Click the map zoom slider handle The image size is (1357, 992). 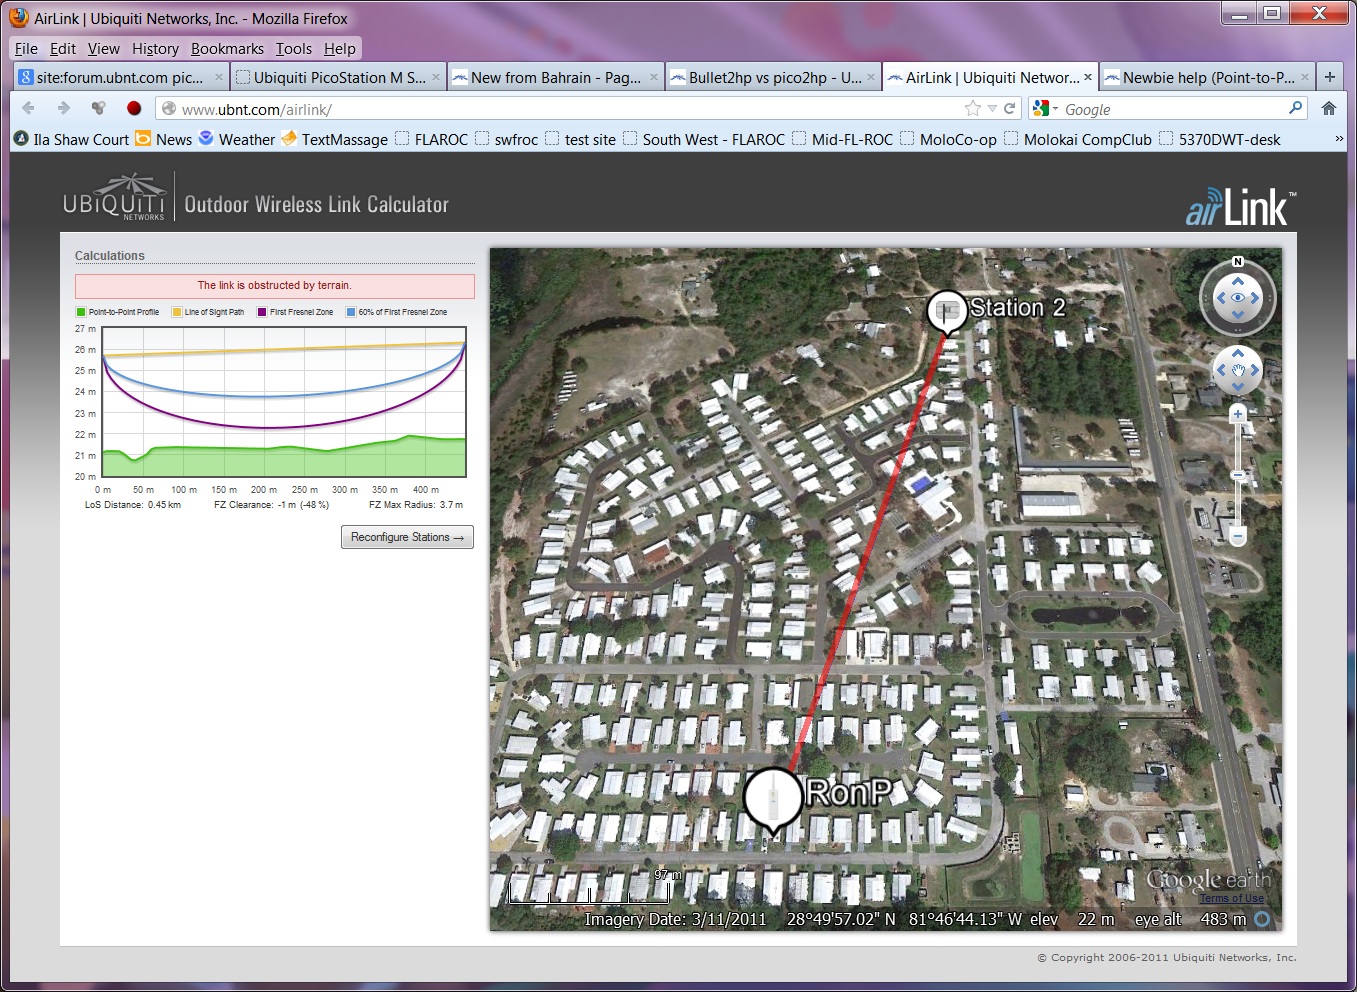[1238, 475]
